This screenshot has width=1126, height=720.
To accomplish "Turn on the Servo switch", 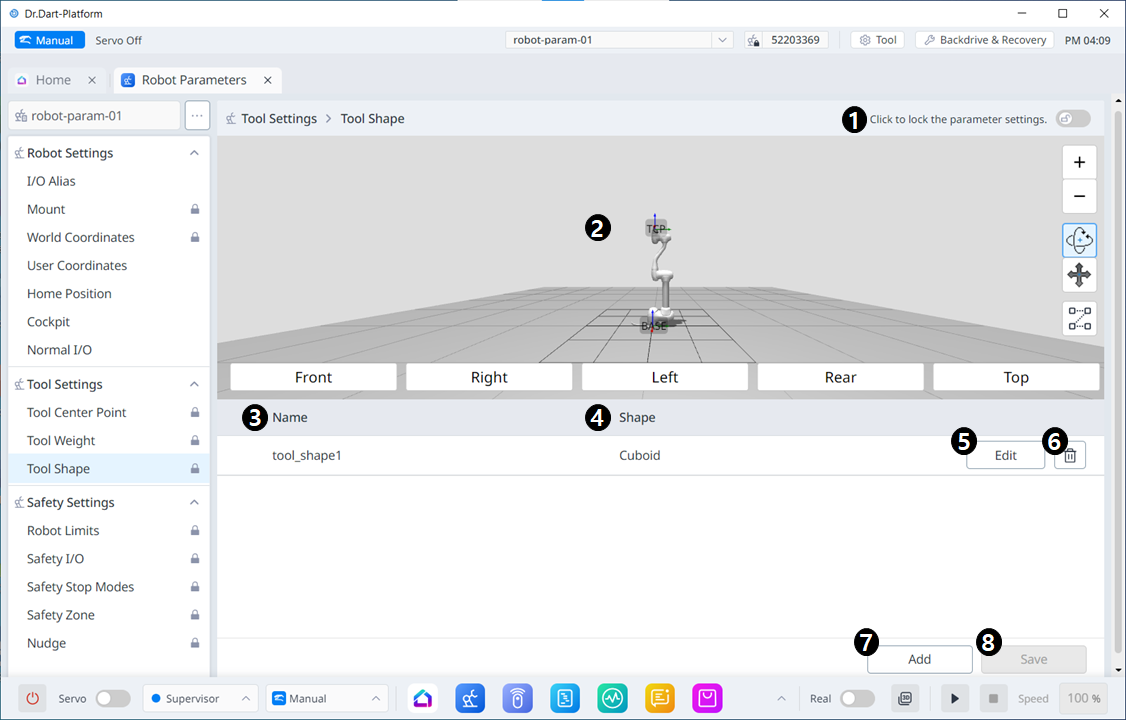I will click(112, 698).
